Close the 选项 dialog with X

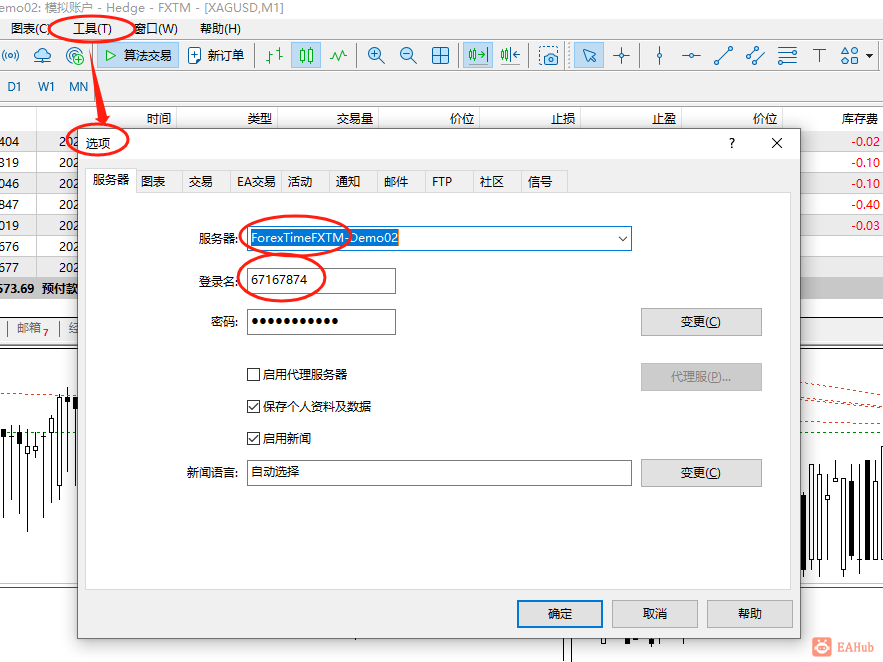tap(777, 143)
